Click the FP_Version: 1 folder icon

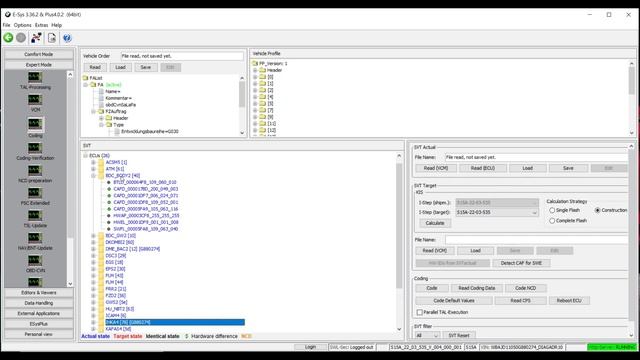pyautogui.click(x=255, y=64)
